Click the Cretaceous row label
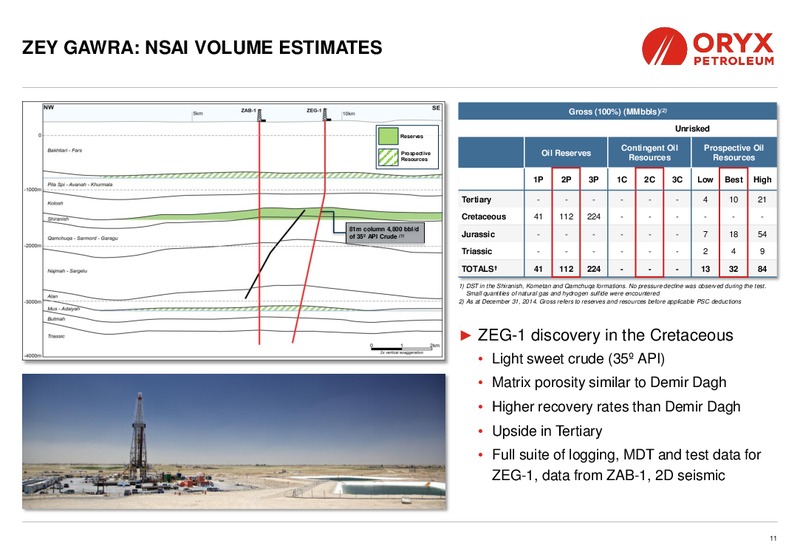The image size is (800, 554). (483, 216)
